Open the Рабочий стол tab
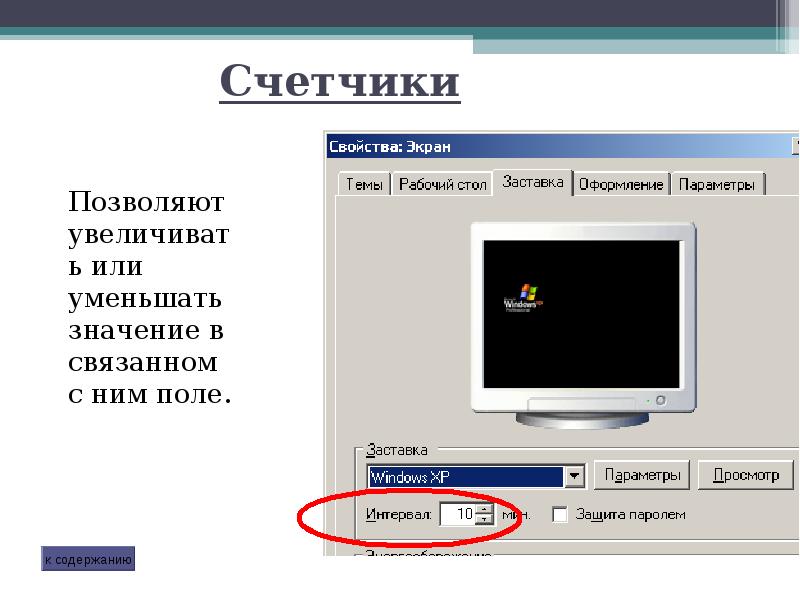Image resolution: width=800 pixels, height=600 pixels. (442, 185)
